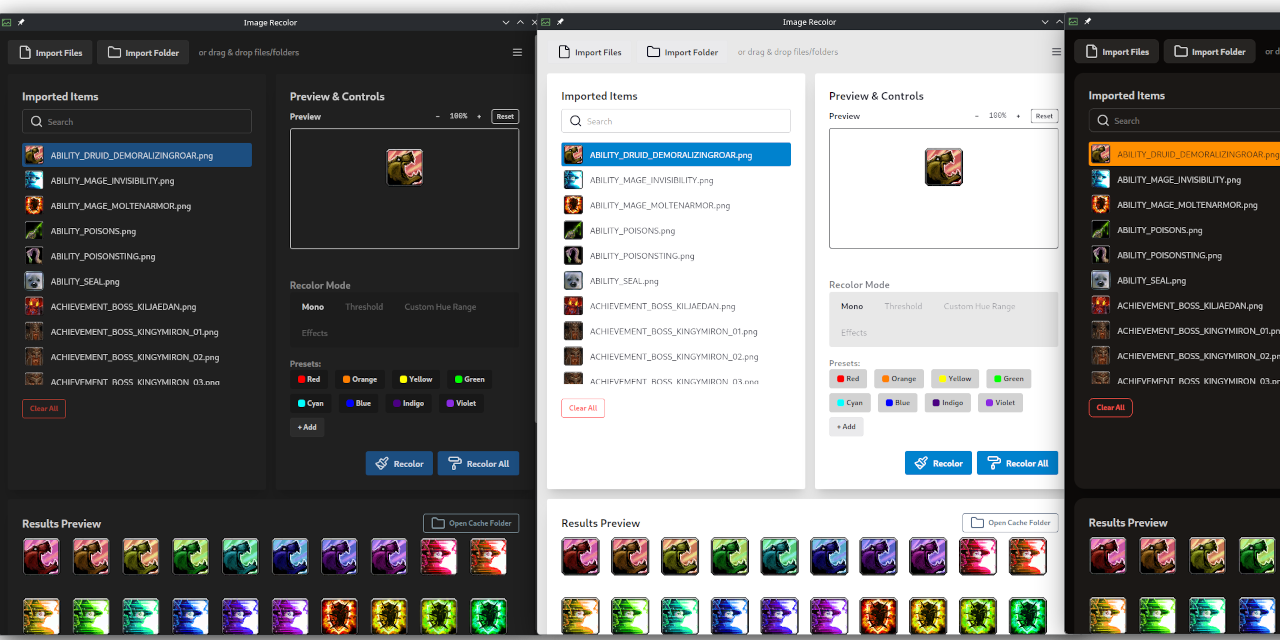Select ABILITY_POISONSTING.png name in left dark window
This screenshot has height=640, width=1280.
[103, 256]
